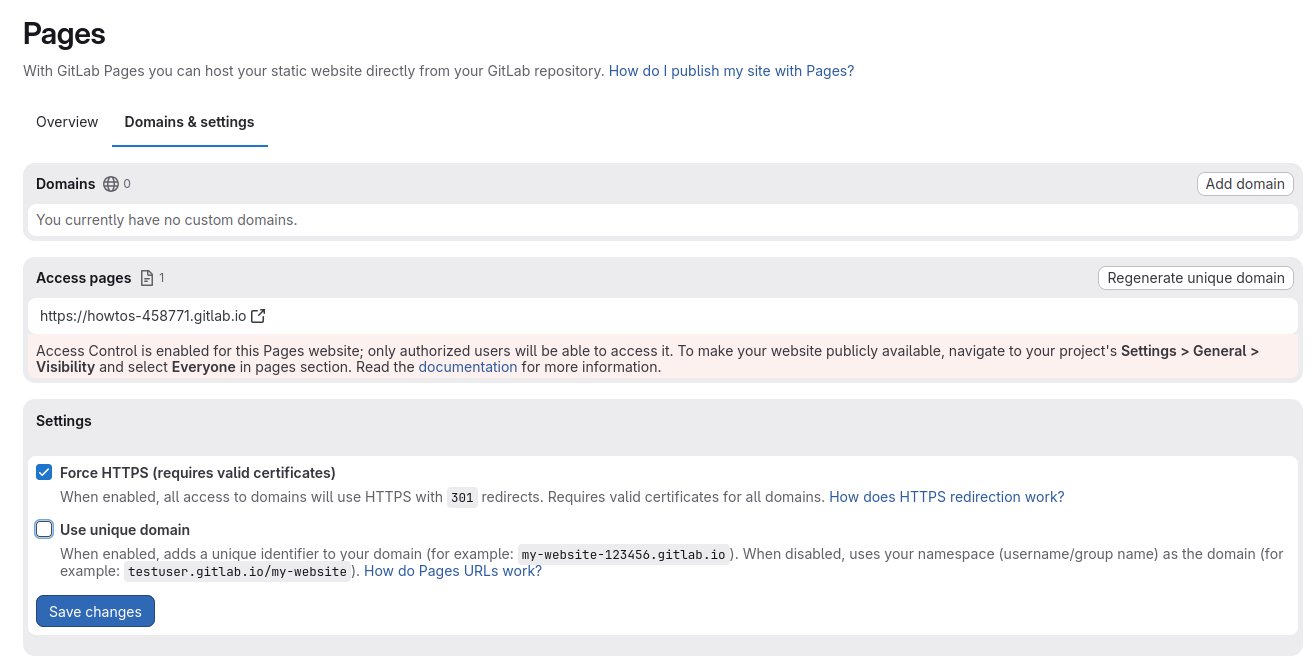The image size is (1314, 667).
Task: Select the Domains & settings tab
Action: tap(189, 122)
